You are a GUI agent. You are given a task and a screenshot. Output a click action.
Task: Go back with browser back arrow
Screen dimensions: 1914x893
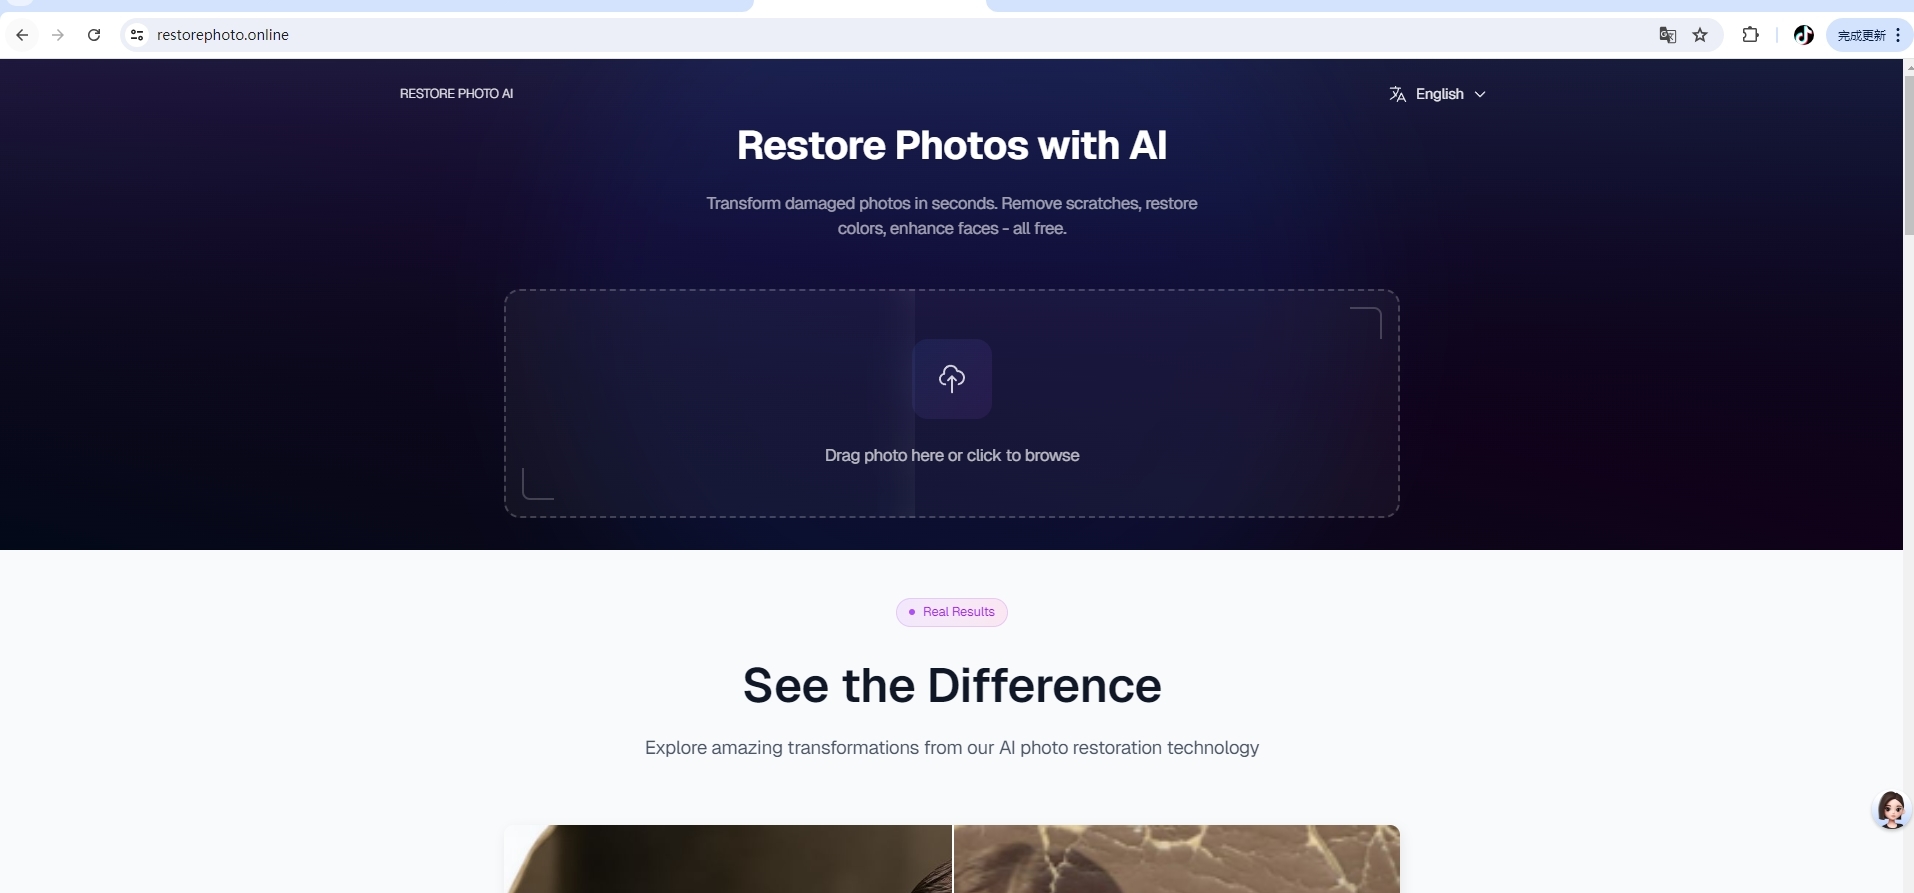tap(22, 35)
